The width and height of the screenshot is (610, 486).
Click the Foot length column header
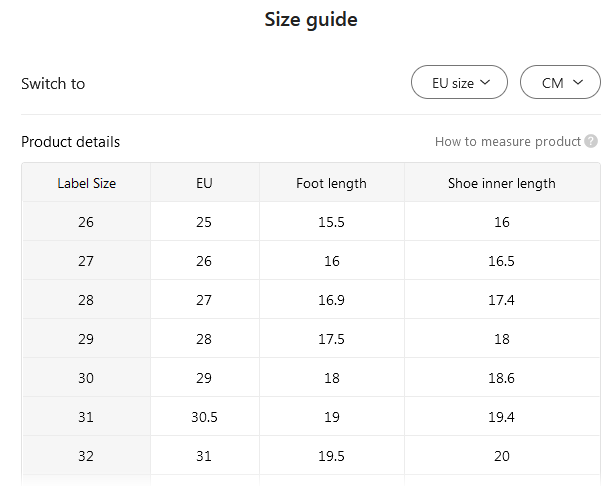(x=331, y=183)
